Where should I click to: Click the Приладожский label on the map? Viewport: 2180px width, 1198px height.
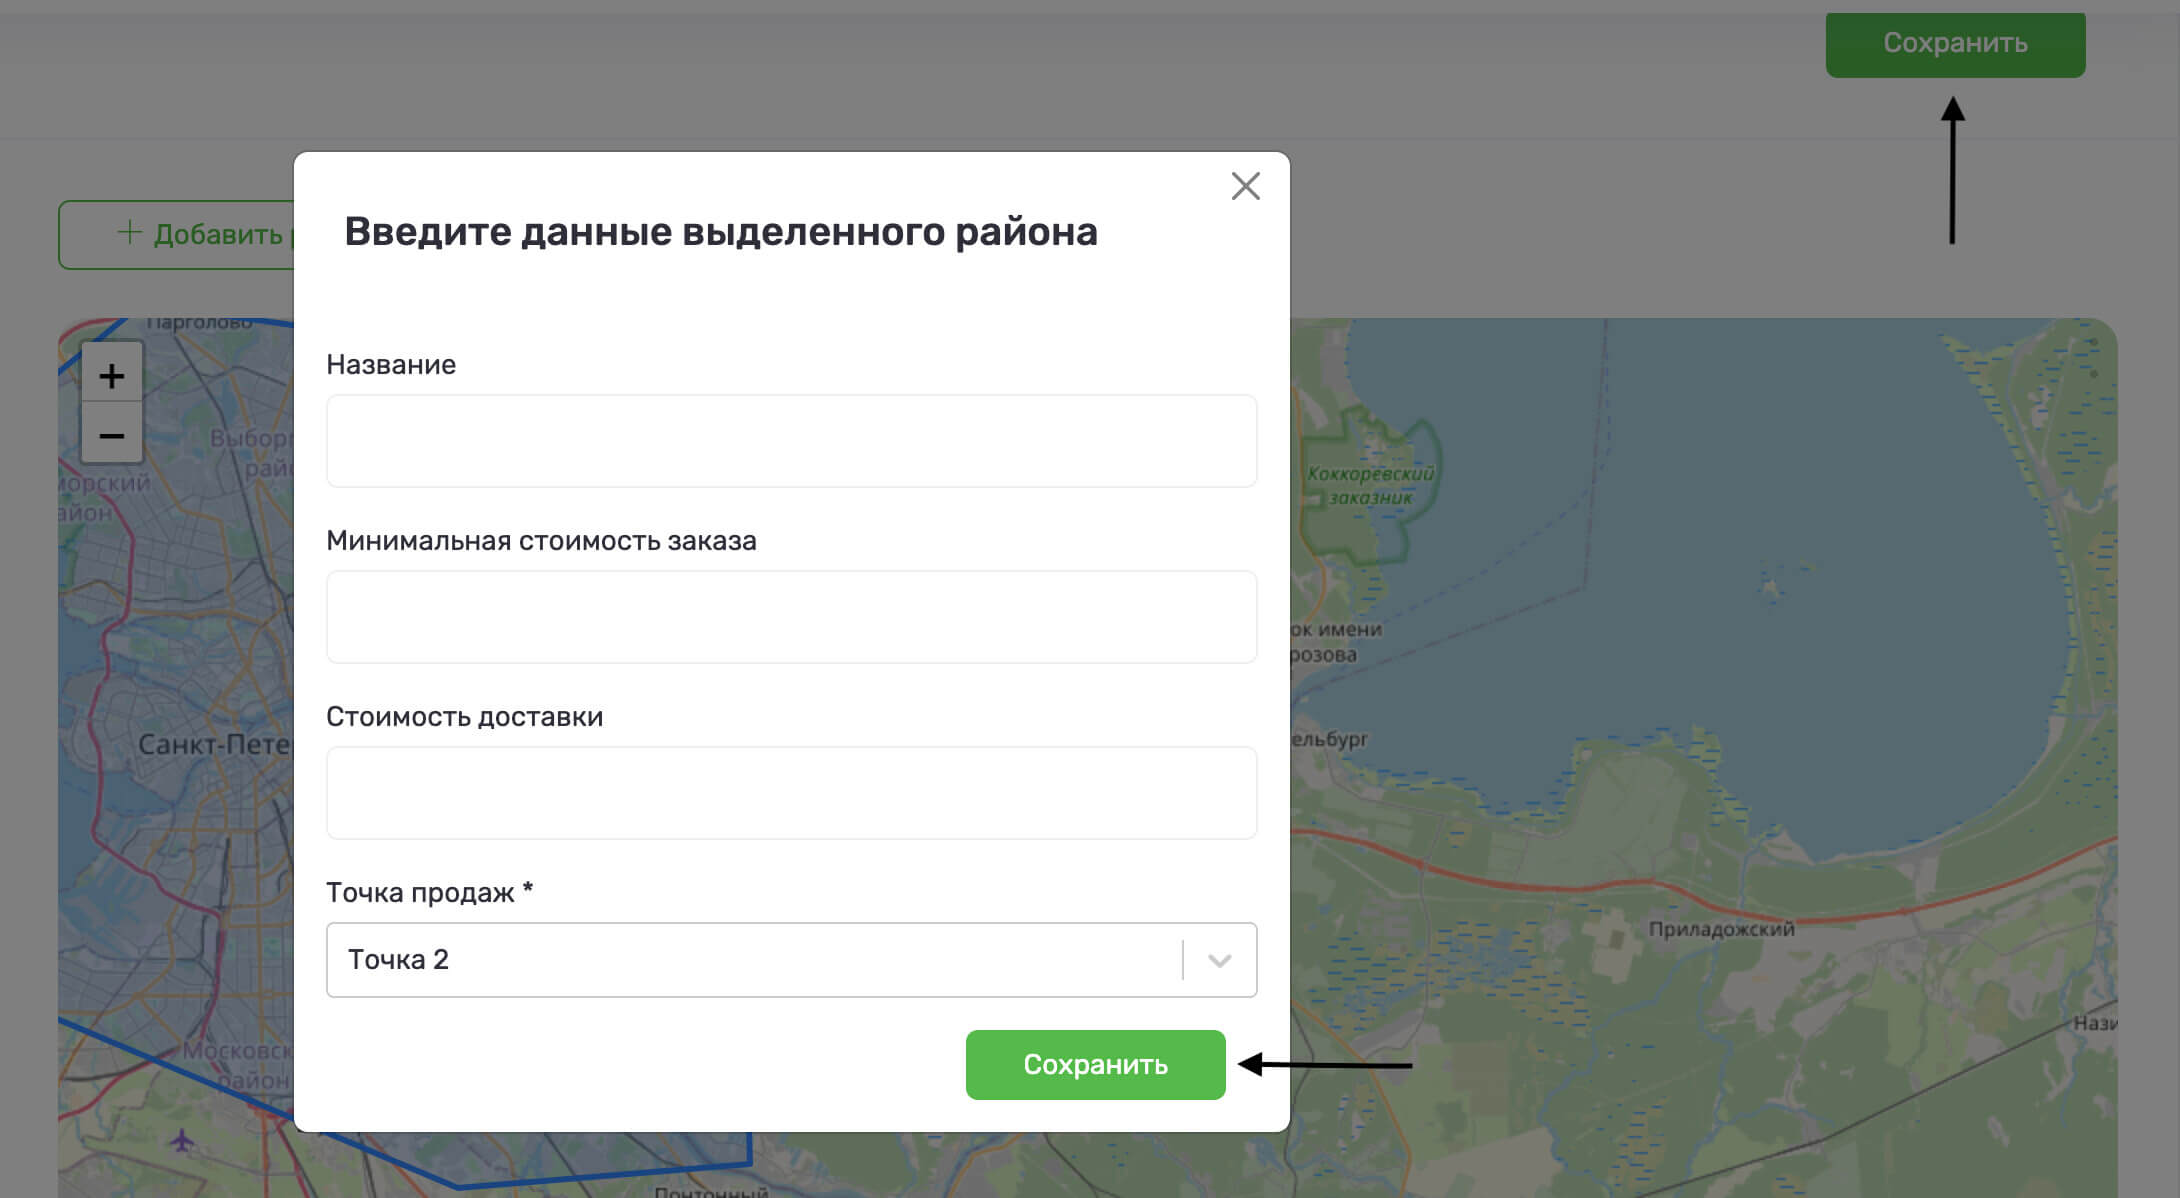tap(1721, 929)
